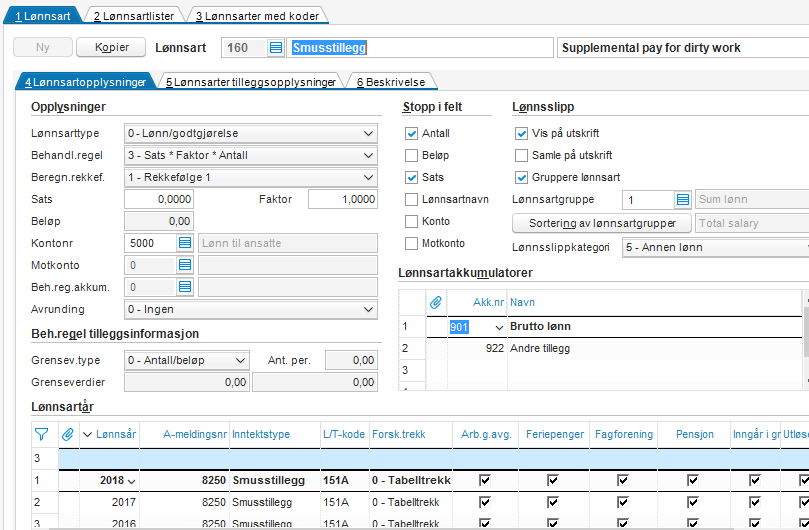Sort by Forsk.trekk column header
The width and height of the screenshot is (809, 530).
399,435
